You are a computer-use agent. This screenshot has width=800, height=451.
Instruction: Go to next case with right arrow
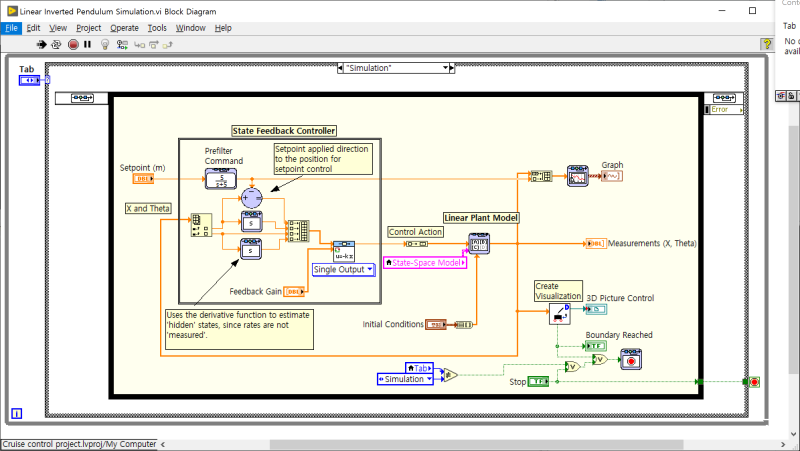click(452, 68)
